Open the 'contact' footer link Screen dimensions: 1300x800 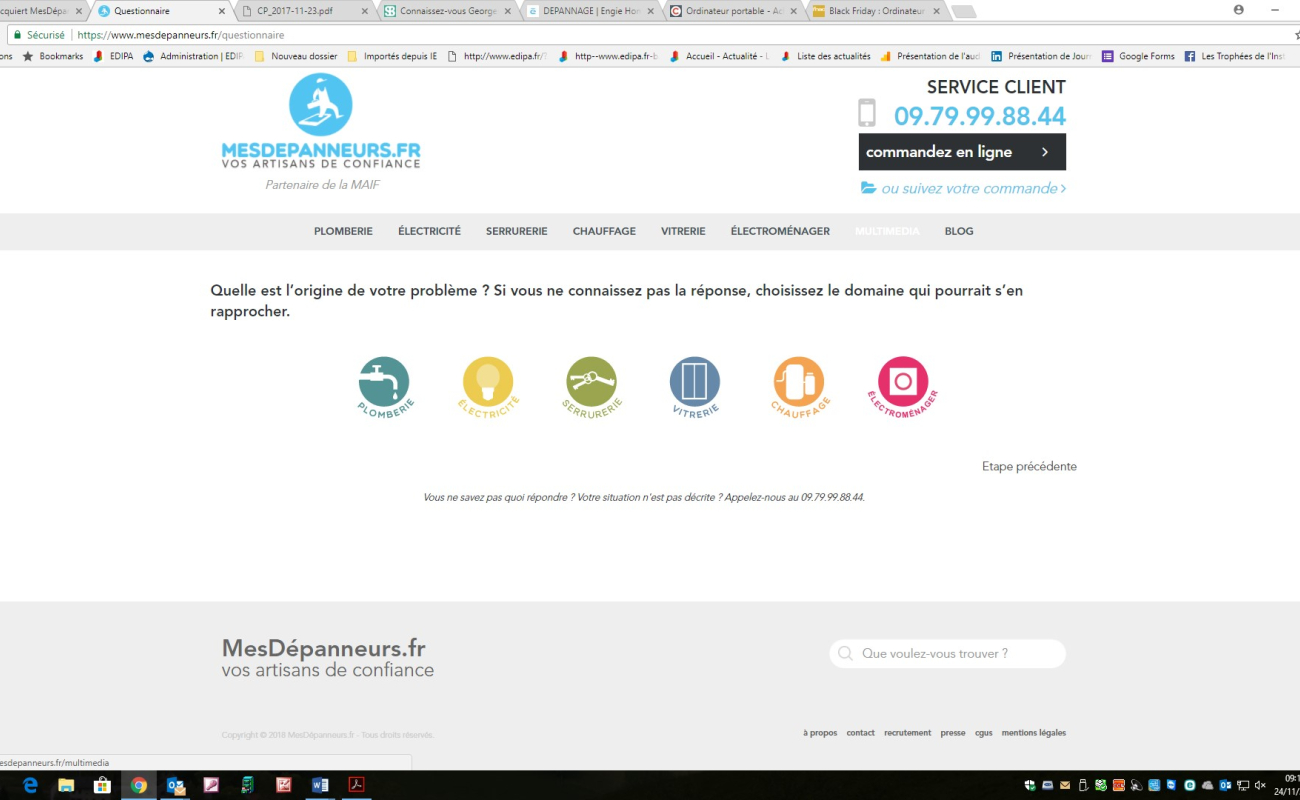click(860, 733)
